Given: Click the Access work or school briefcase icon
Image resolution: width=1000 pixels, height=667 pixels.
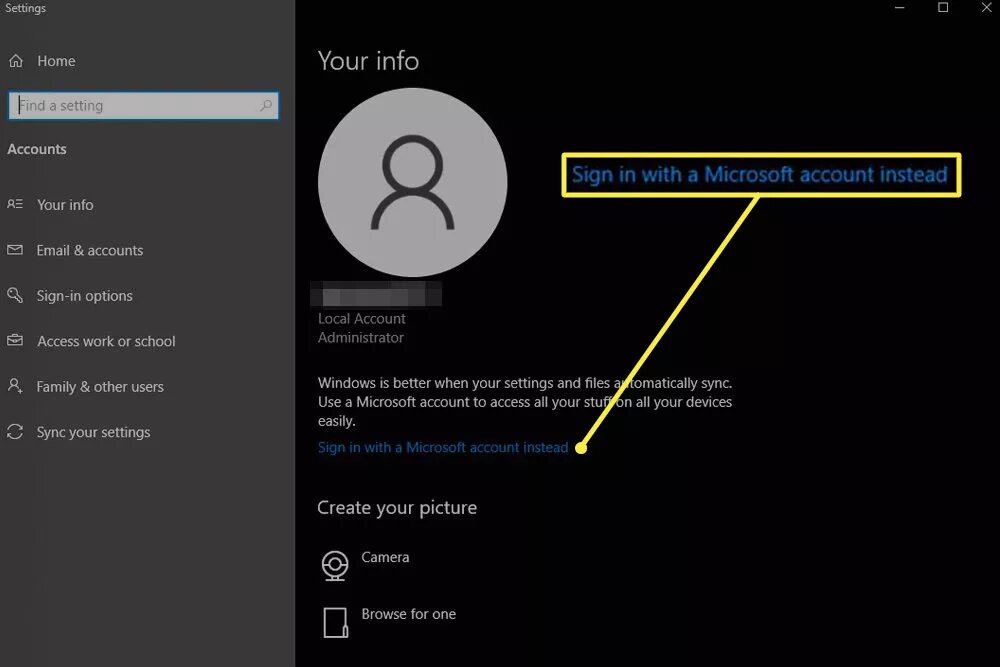Looking at the screenshot, I should coord(15,341).
